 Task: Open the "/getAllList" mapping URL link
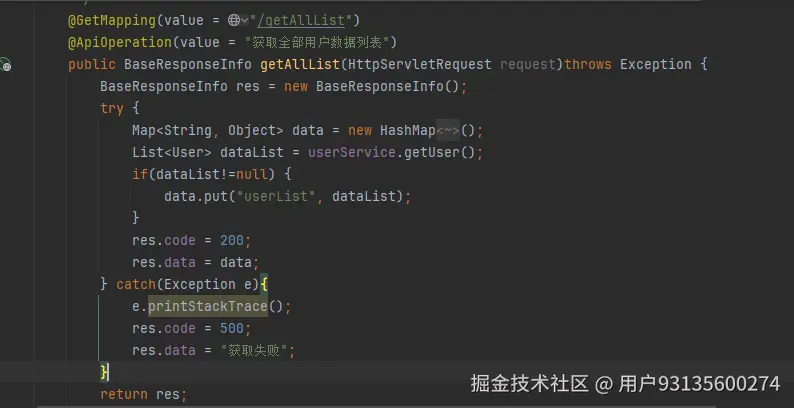coord(301,20)
